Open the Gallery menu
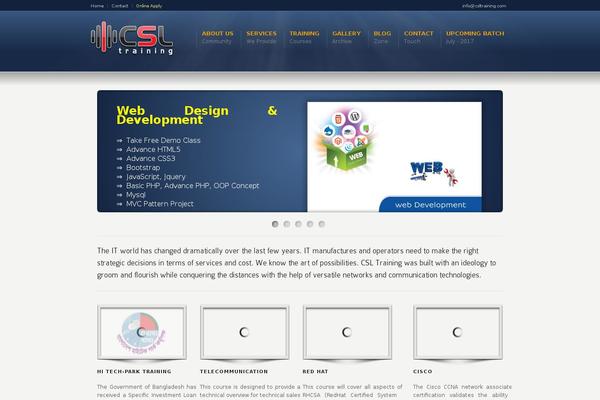The width and height of the screenshot is (600, 400). [346, 37]
